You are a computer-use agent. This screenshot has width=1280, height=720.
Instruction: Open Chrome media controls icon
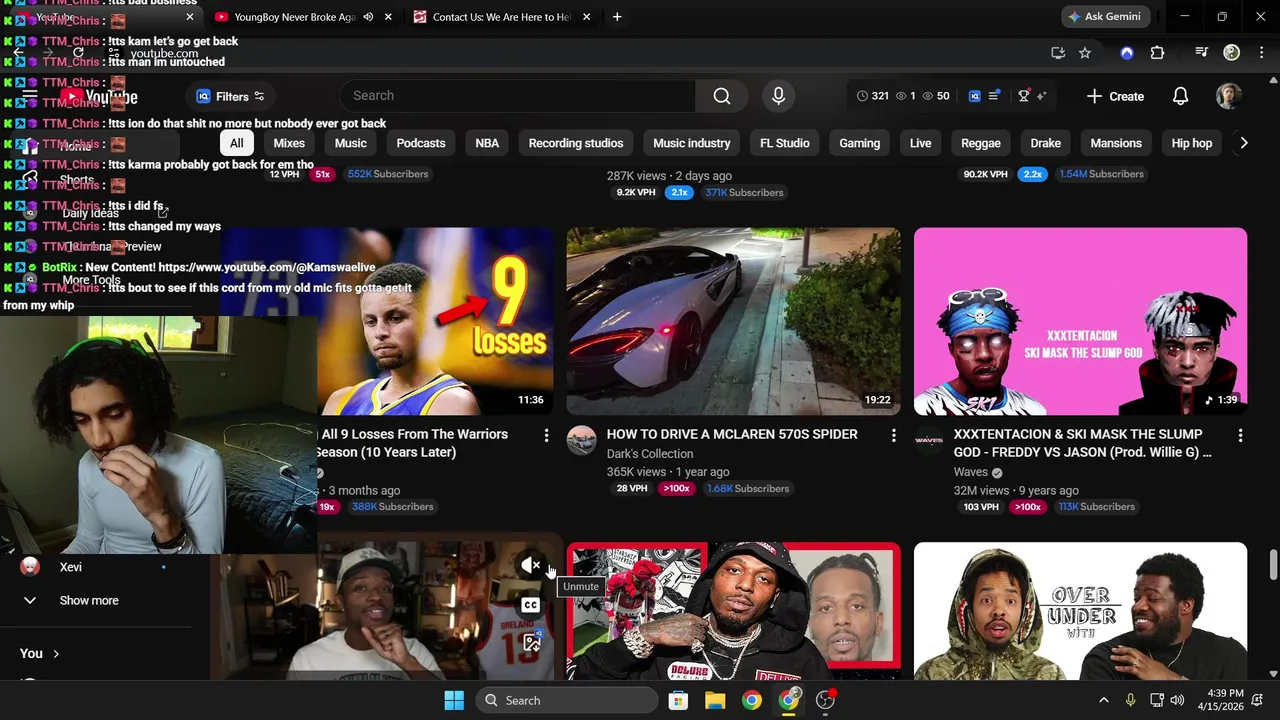tap(1202, 53)
